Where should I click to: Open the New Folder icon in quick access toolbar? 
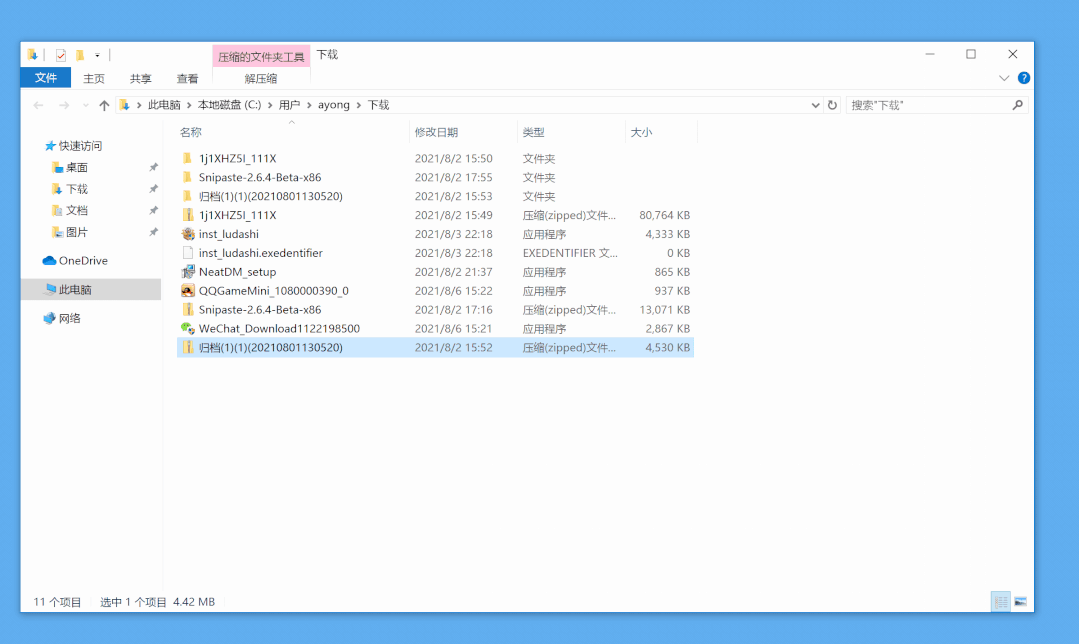(80, 53)
